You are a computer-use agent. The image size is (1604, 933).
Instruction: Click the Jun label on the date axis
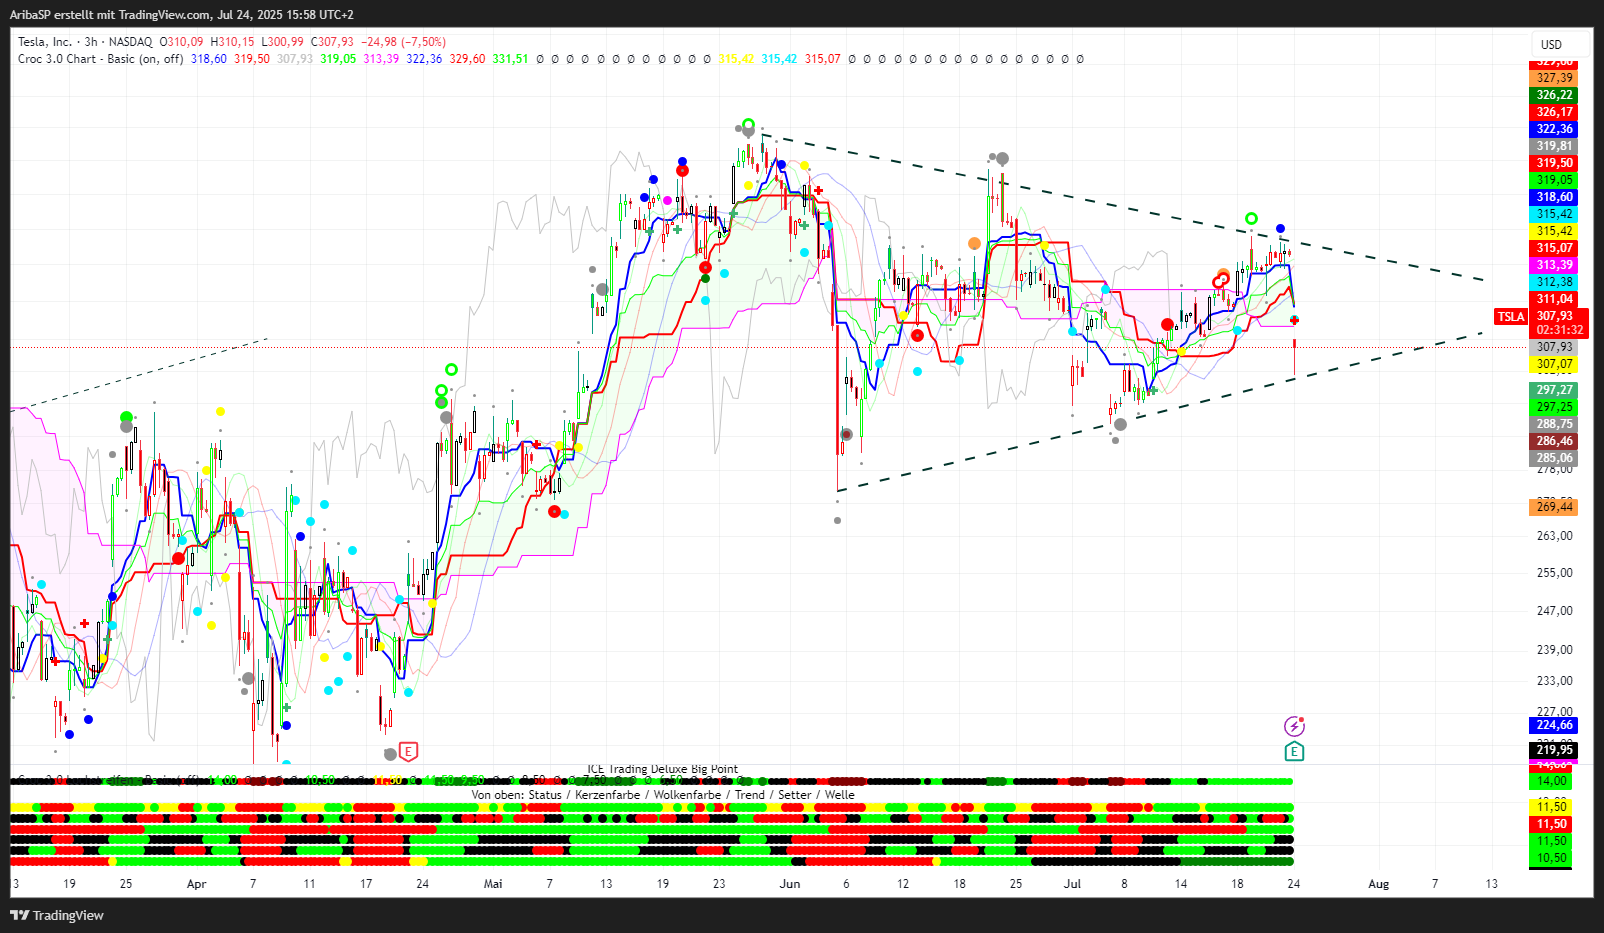[790, 884]
